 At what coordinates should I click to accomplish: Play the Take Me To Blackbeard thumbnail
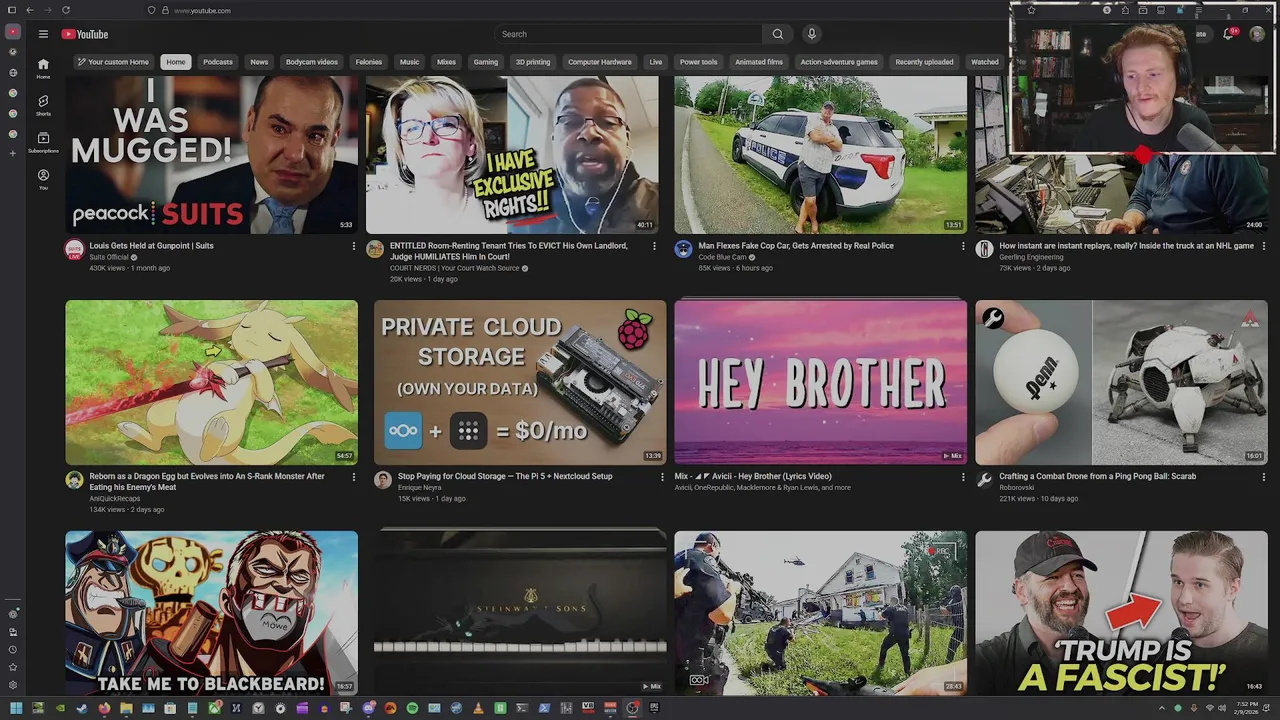coord(211,613)
